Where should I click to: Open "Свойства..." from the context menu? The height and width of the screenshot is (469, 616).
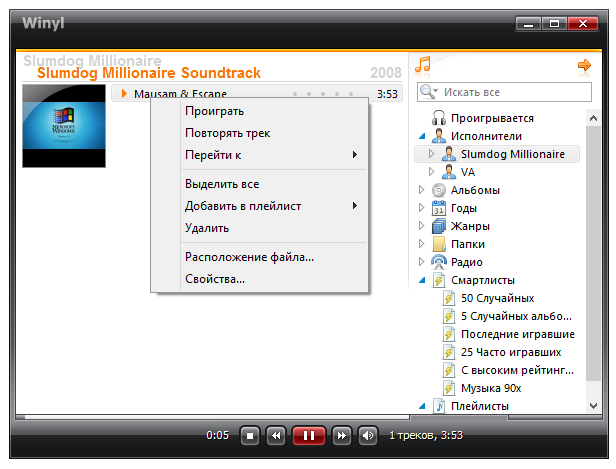259,279
